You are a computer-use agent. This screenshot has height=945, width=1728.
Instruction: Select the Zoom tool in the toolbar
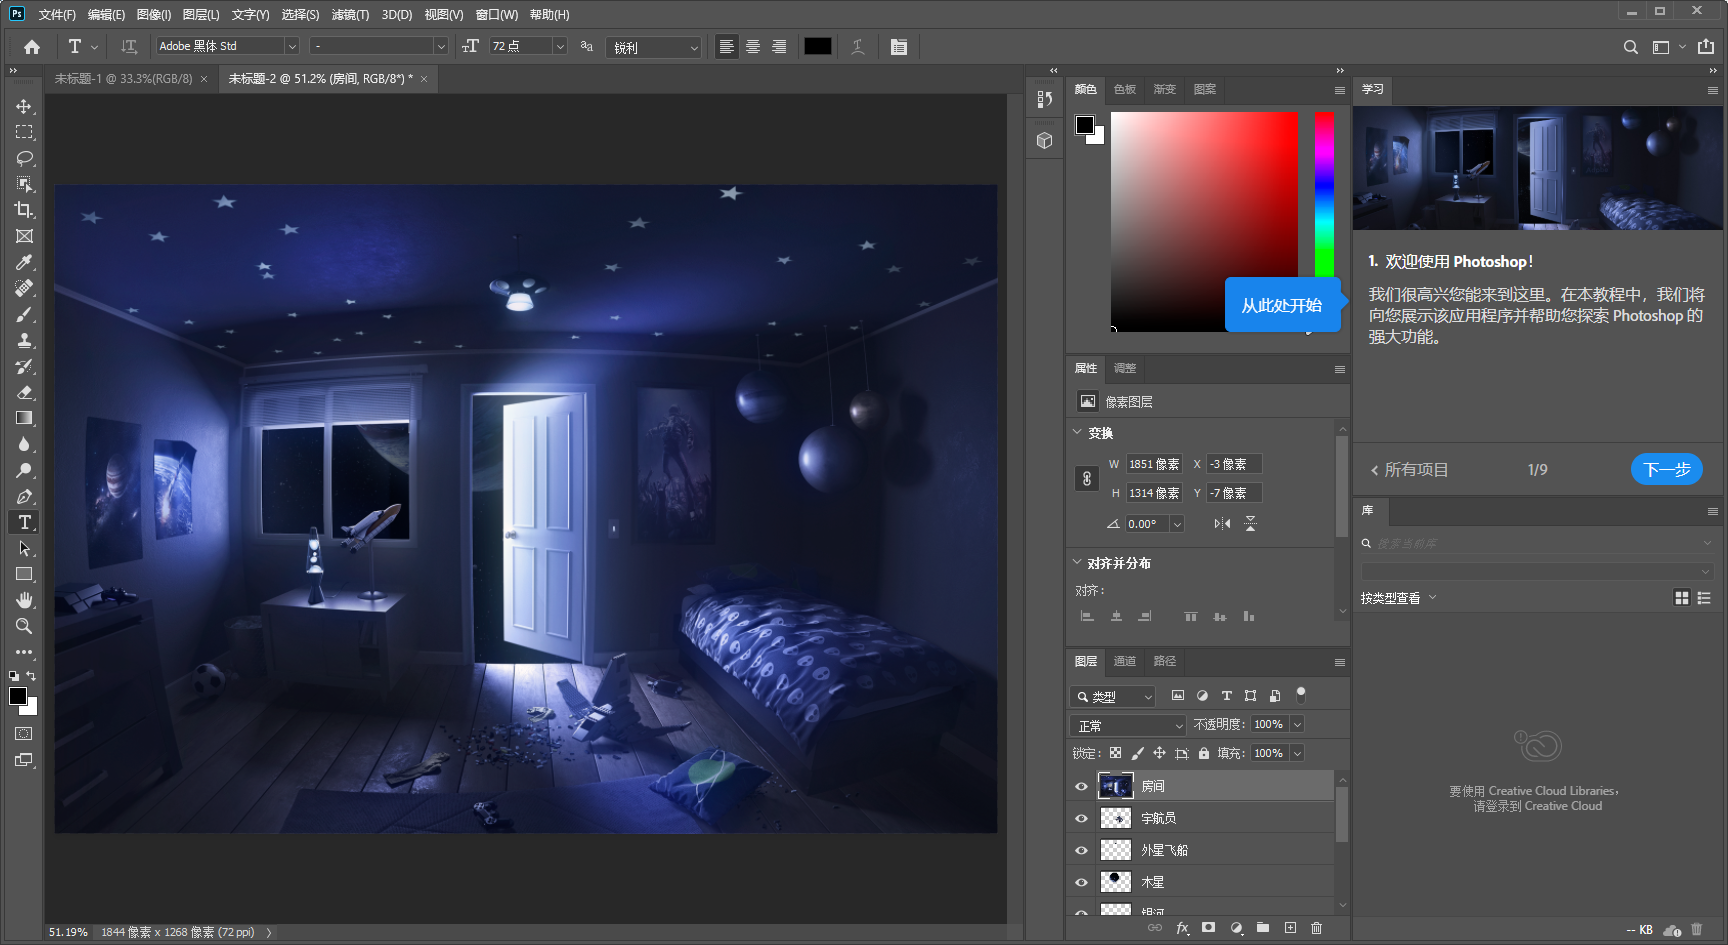pos(25,627)
